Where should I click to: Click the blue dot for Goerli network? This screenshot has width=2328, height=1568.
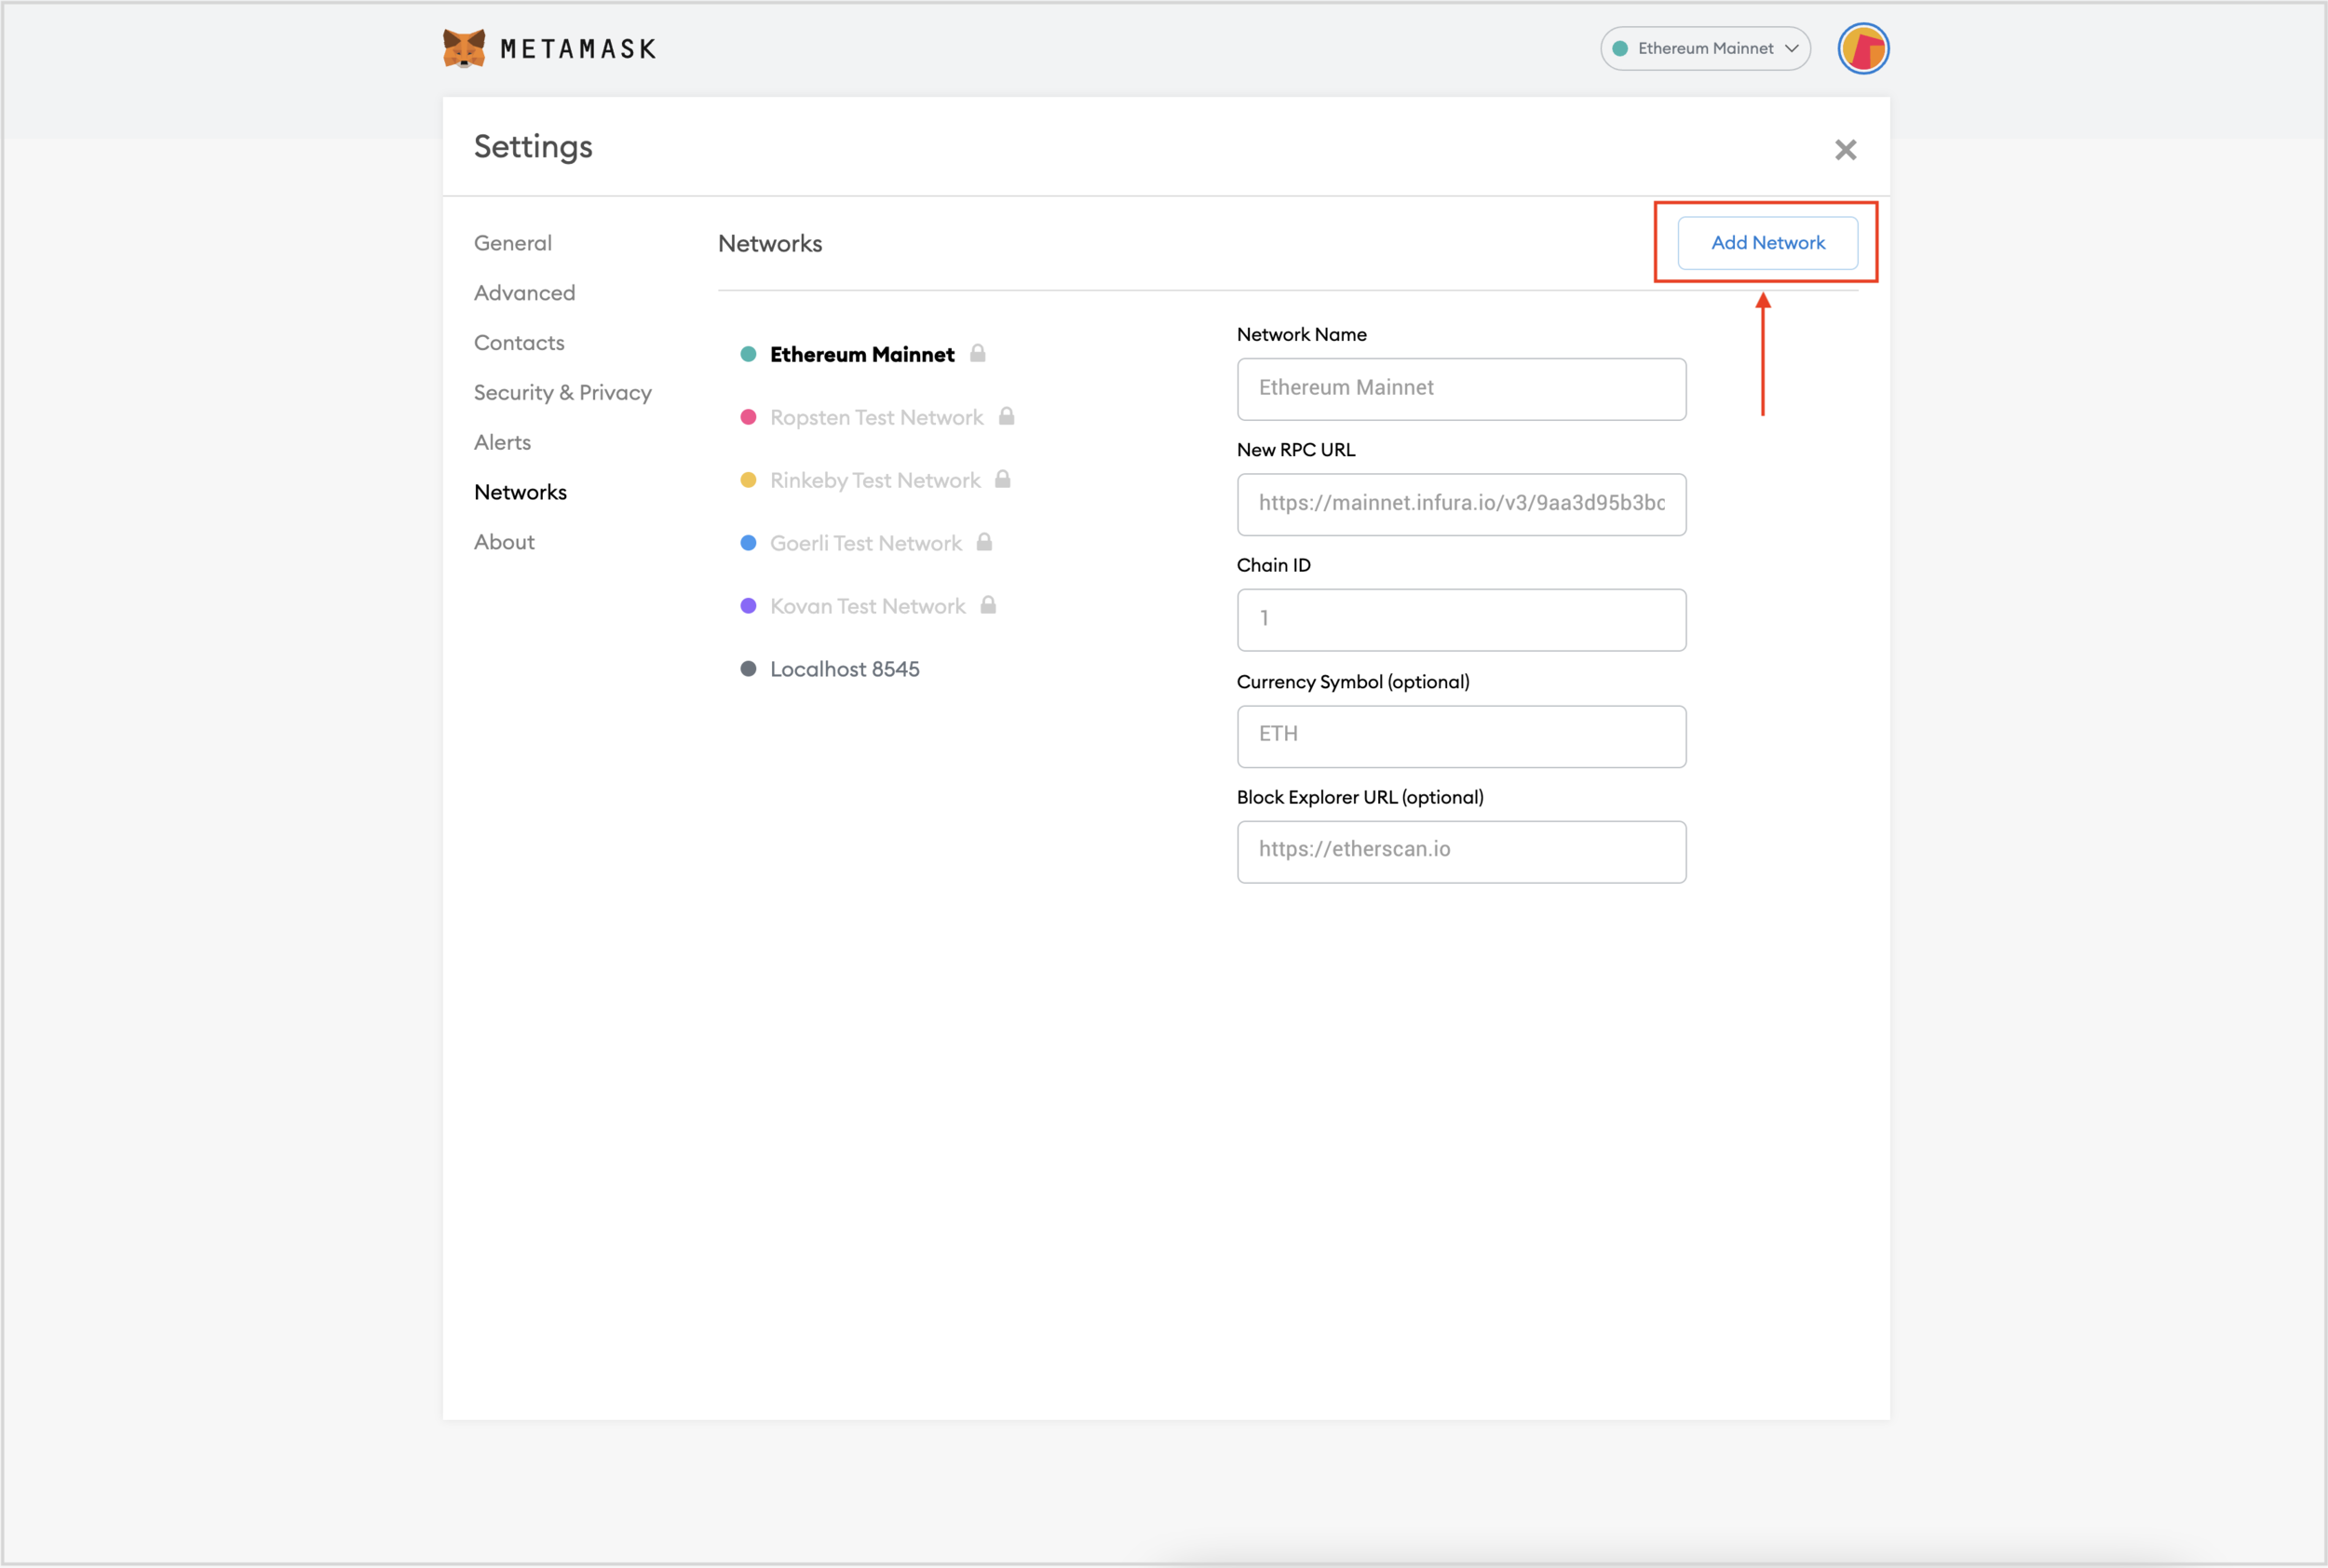[748, 543]
